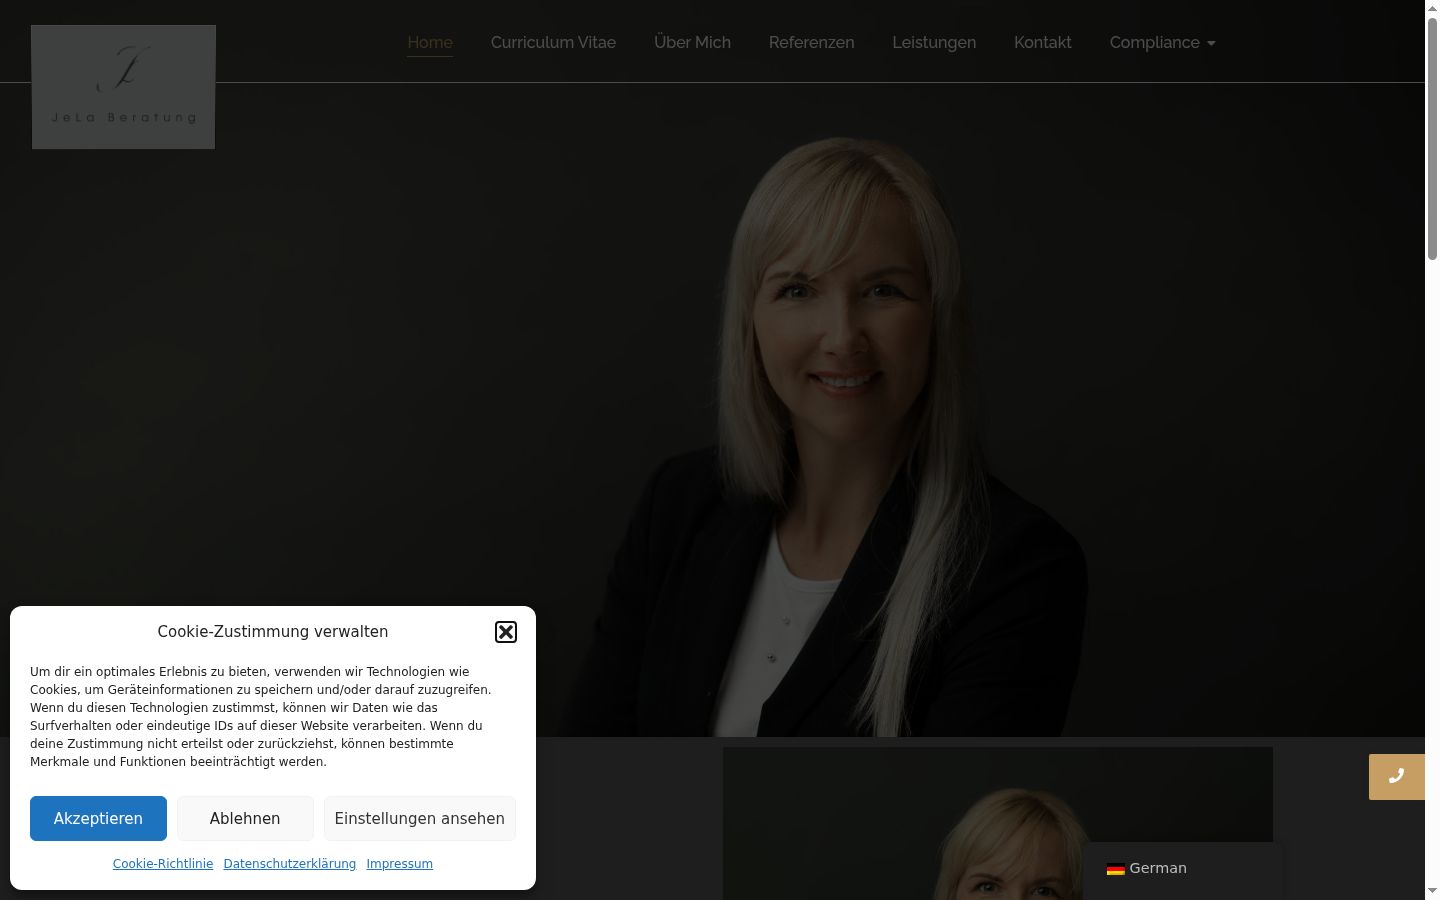Click the Cookie-Zustimmung verwalten heading
The width and height of the screenshot is (1440, 900).
point(273,632)
